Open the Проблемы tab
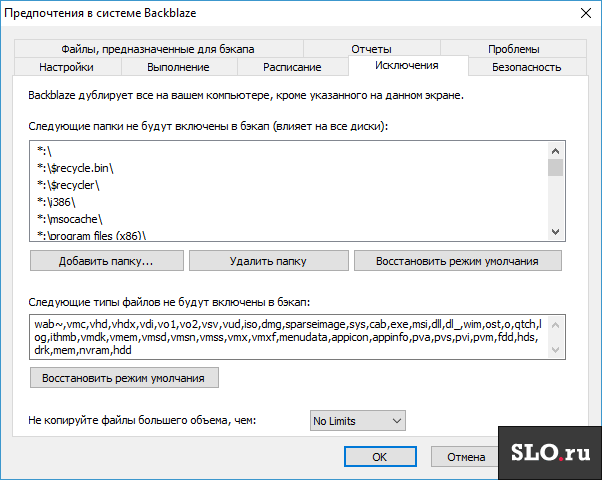Viewport: 602px width, 480px height. [x=513, y=49]
